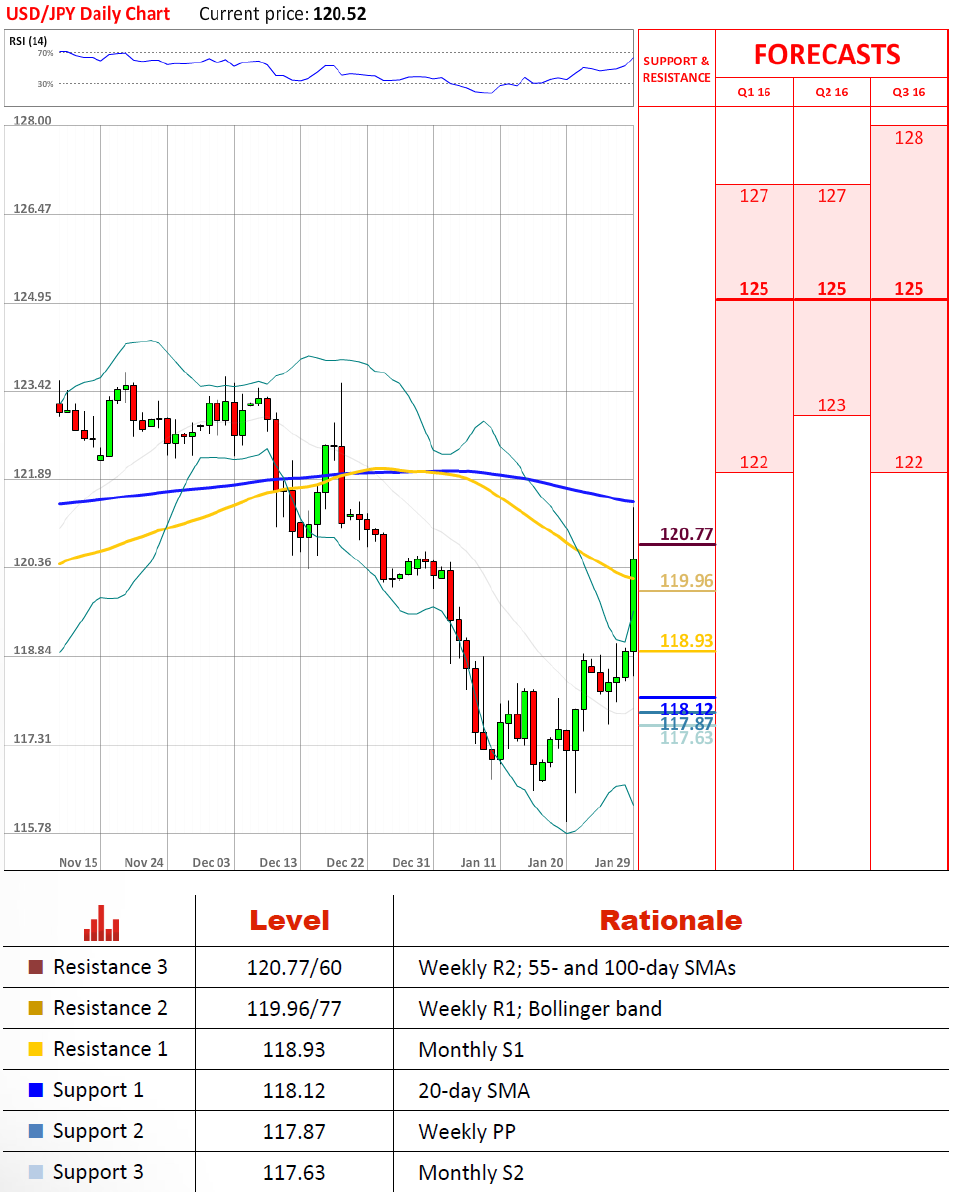Select the Q3 16 forecast column header
Screen dimensions: 956x1192
(x=909, y=92)
